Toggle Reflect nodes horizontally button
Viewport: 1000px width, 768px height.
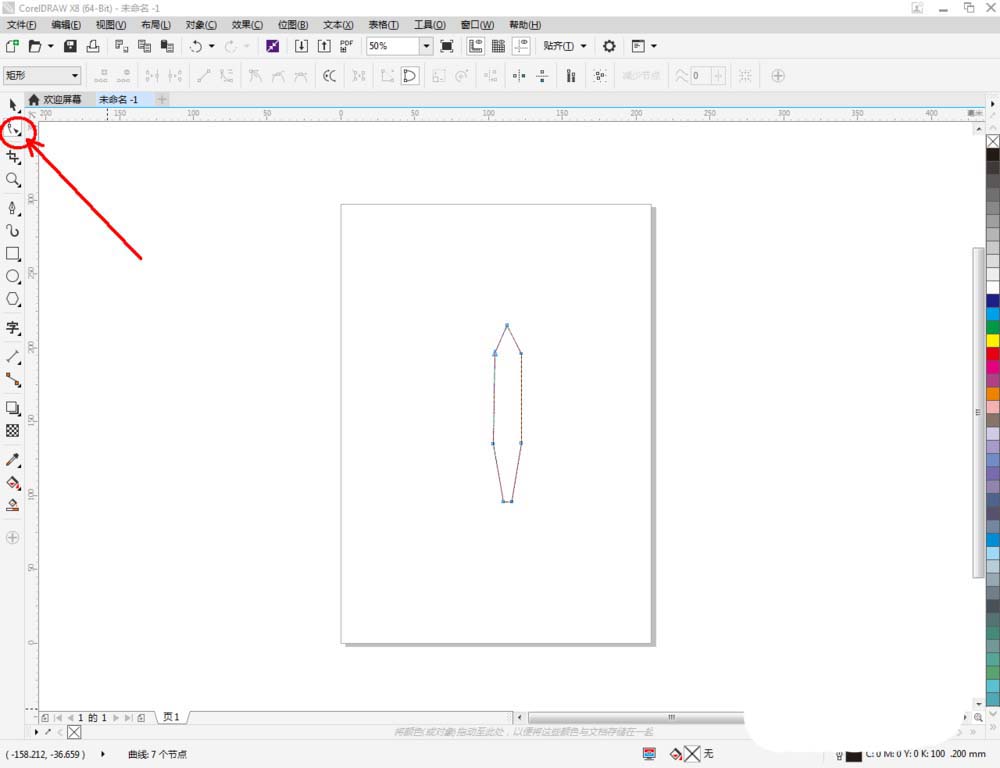click(x=519, y=76)
